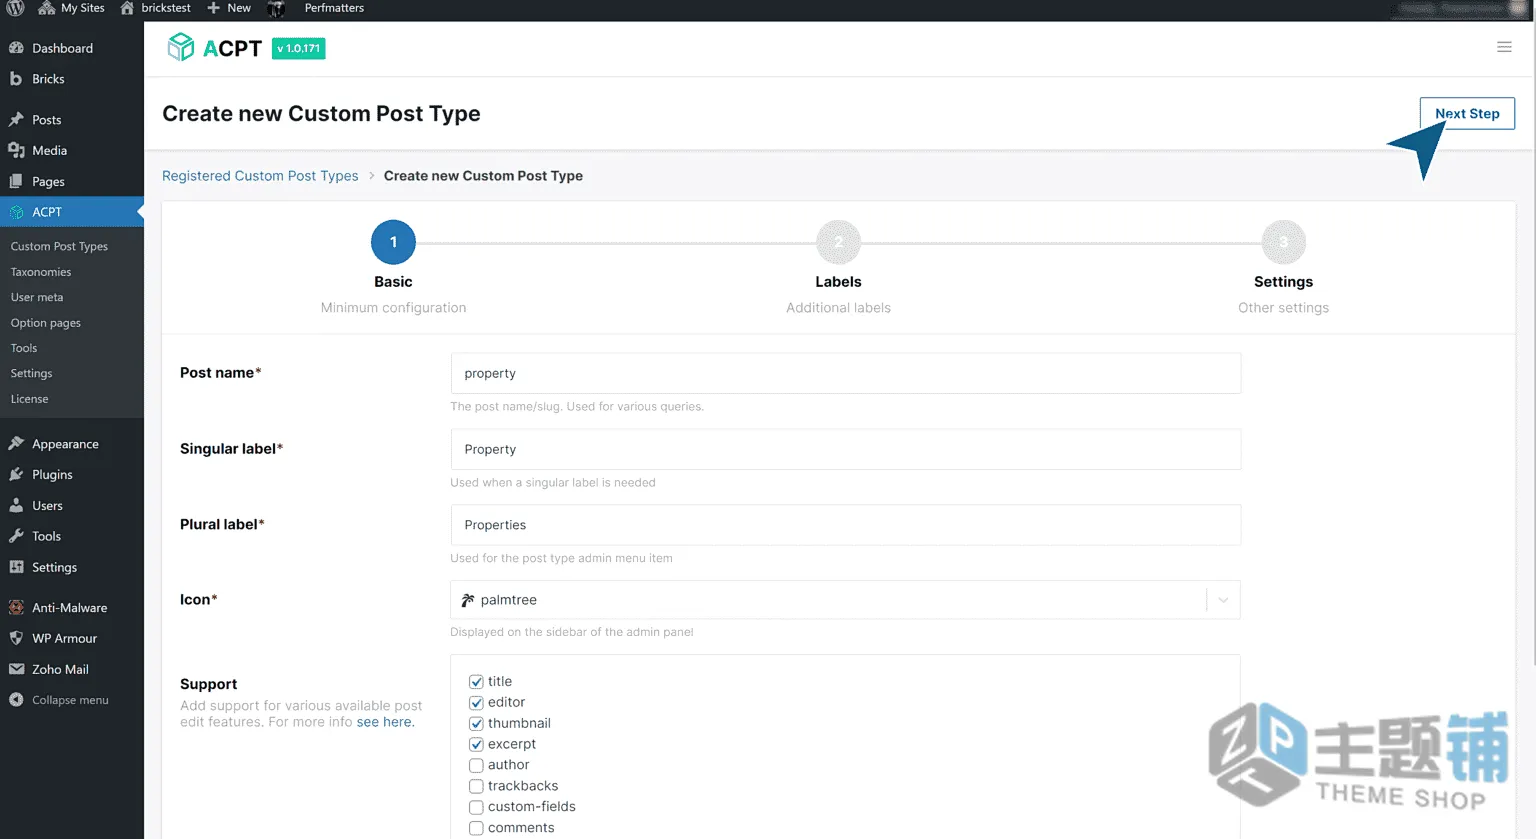This screenshot has height=839, width=1536.
Task: Click the Next Step button
Action: pyautogui.click(x=1467, y=113)
